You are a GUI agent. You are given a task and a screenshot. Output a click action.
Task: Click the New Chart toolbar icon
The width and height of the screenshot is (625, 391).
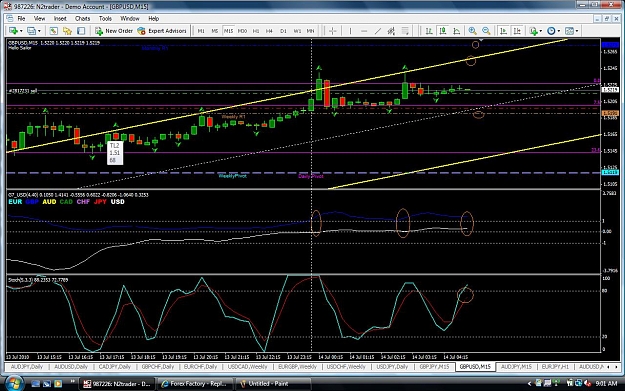coord(13,31)
